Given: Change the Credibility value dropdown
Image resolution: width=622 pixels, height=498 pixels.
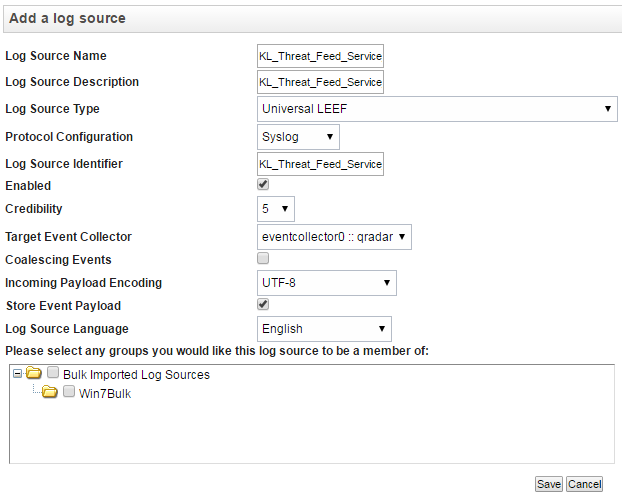Looking at the screenshot, I should [x=276, y=208].
